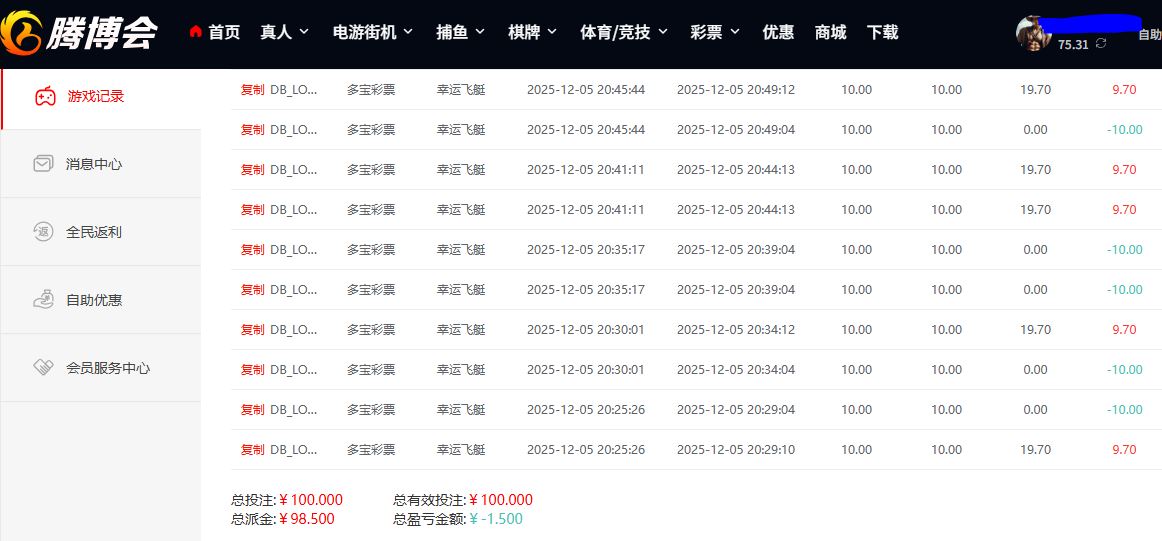This screenshot has height=541, width=1162.
Task: Open the 捕鱼 dropdown menu
Action: coord(461,32)
